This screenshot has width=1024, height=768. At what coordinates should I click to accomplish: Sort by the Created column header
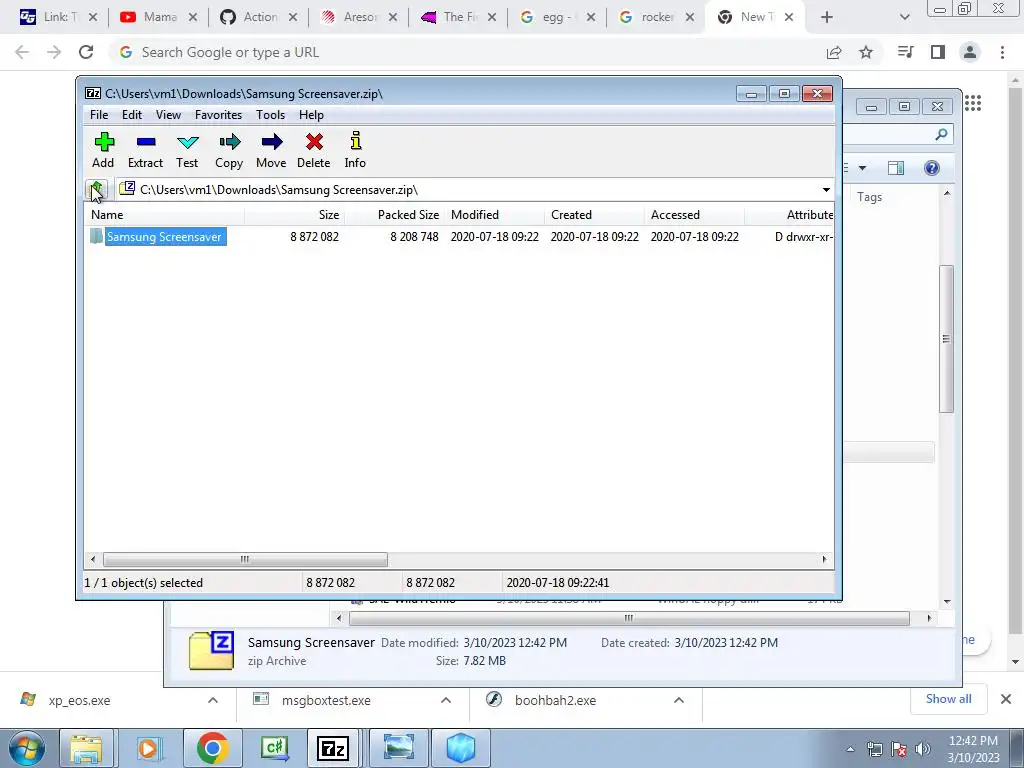(x=594, y=215)
